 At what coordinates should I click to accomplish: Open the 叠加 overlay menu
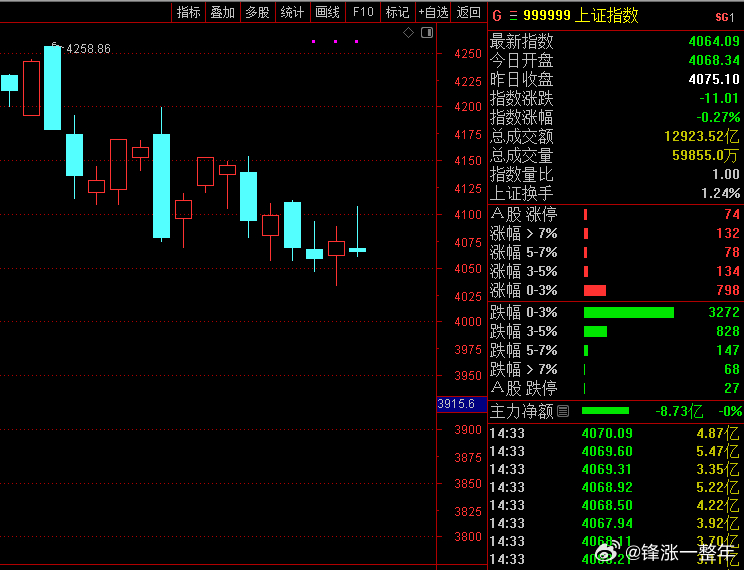coord(223,12)
